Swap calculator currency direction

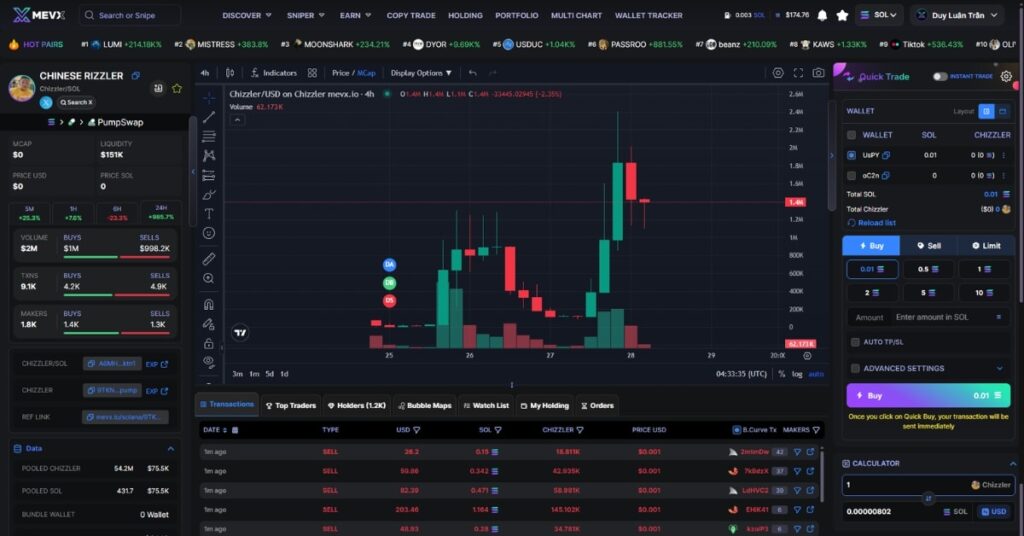(x=928, y=498)
